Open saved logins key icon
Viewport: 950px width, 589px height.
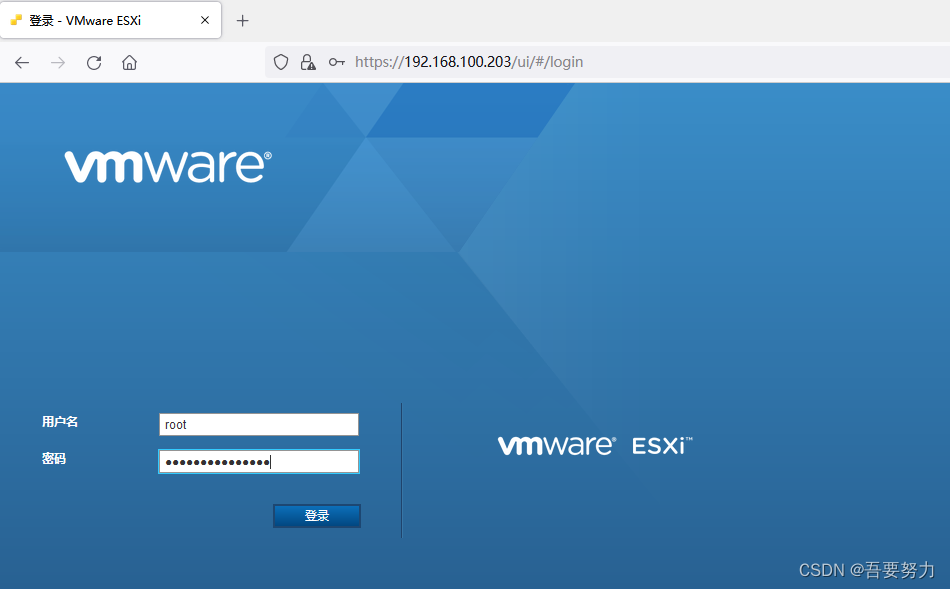point(337,62)
